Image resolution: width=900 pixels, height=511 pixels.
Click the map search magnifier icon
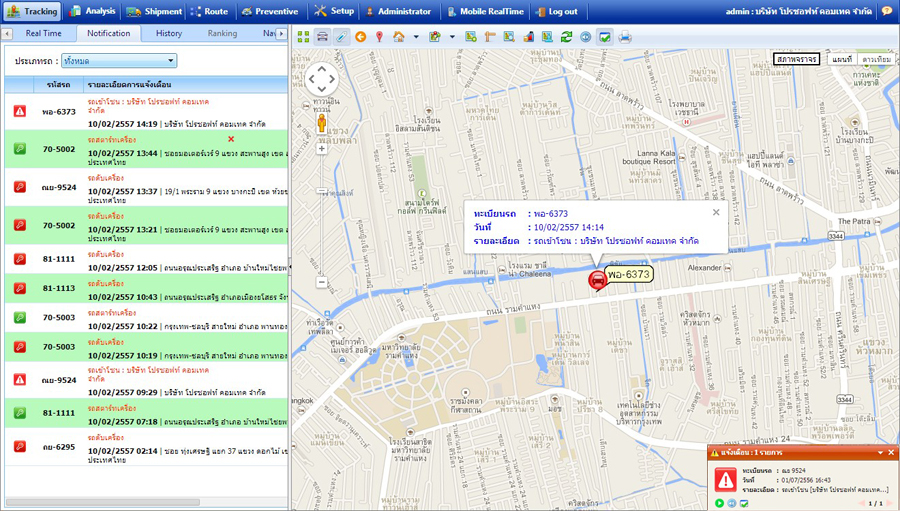pyautogui.click(x=509, y=37)
